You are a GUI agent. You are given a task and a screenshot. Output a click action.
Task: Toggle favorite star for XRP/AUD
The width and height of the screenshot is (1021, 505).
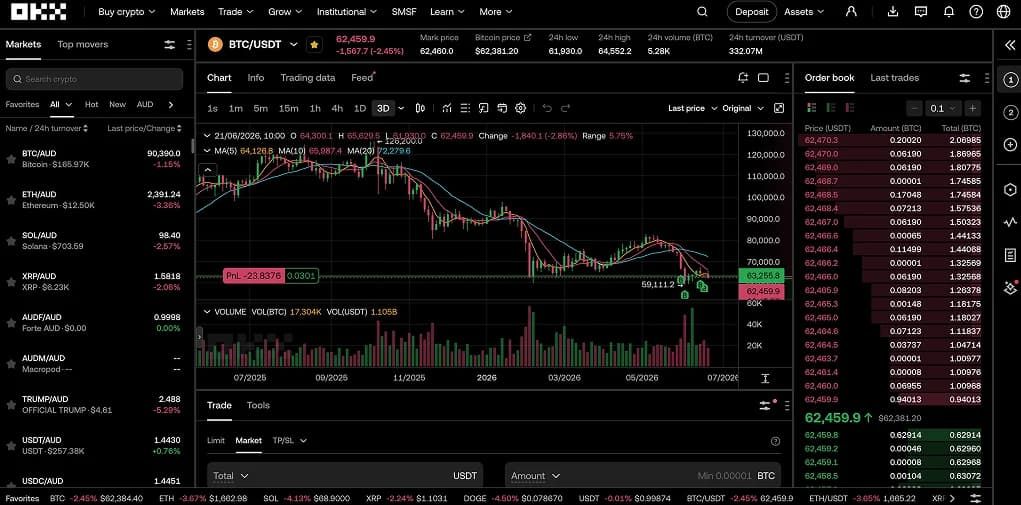tap(11, 282)
